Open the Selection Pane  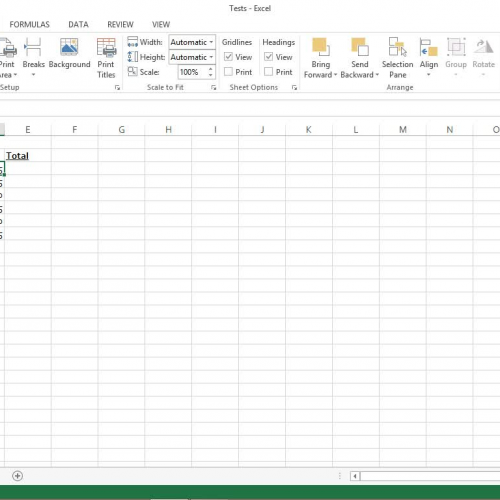pyautogui.click(x=398, y=58)
